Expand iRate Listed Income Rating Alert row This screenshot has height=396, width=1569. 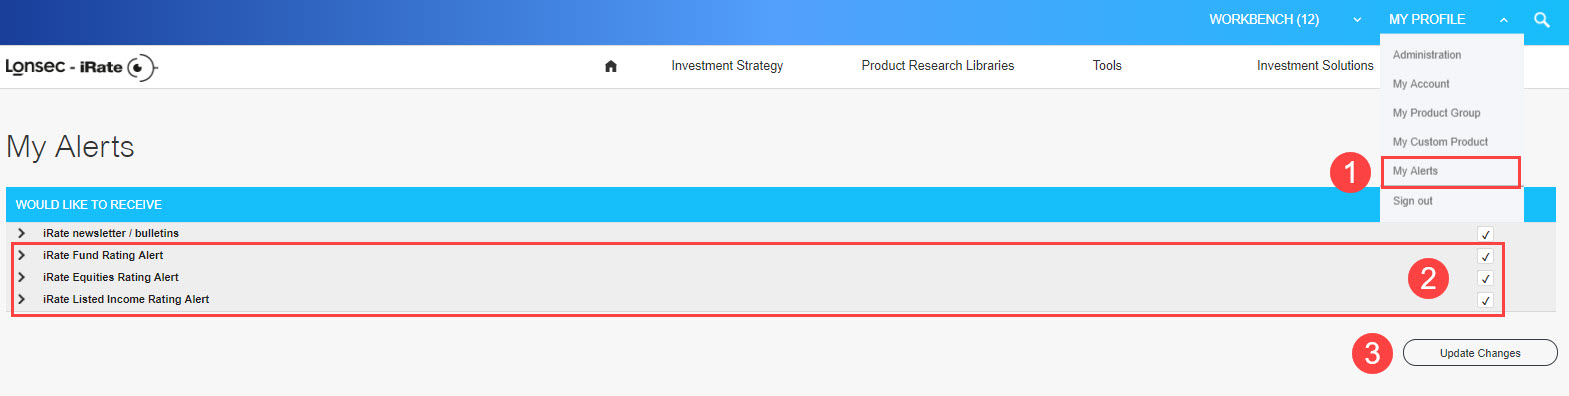point(21,299)
